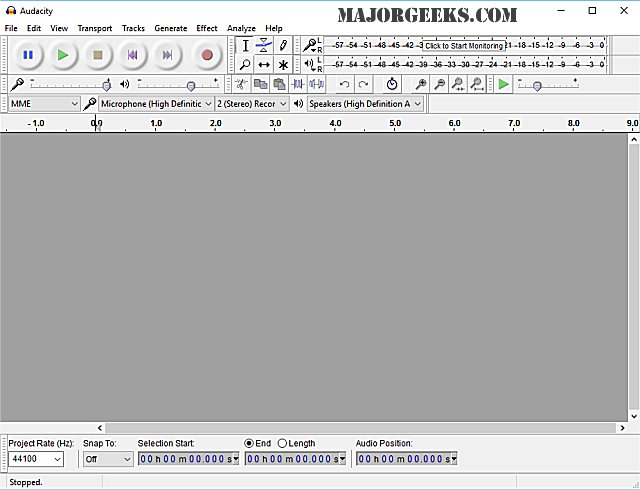Image resolution: width=640 pixels, height=490 pixels.
Task: Select the Time Shift tool
Action: 264,65
